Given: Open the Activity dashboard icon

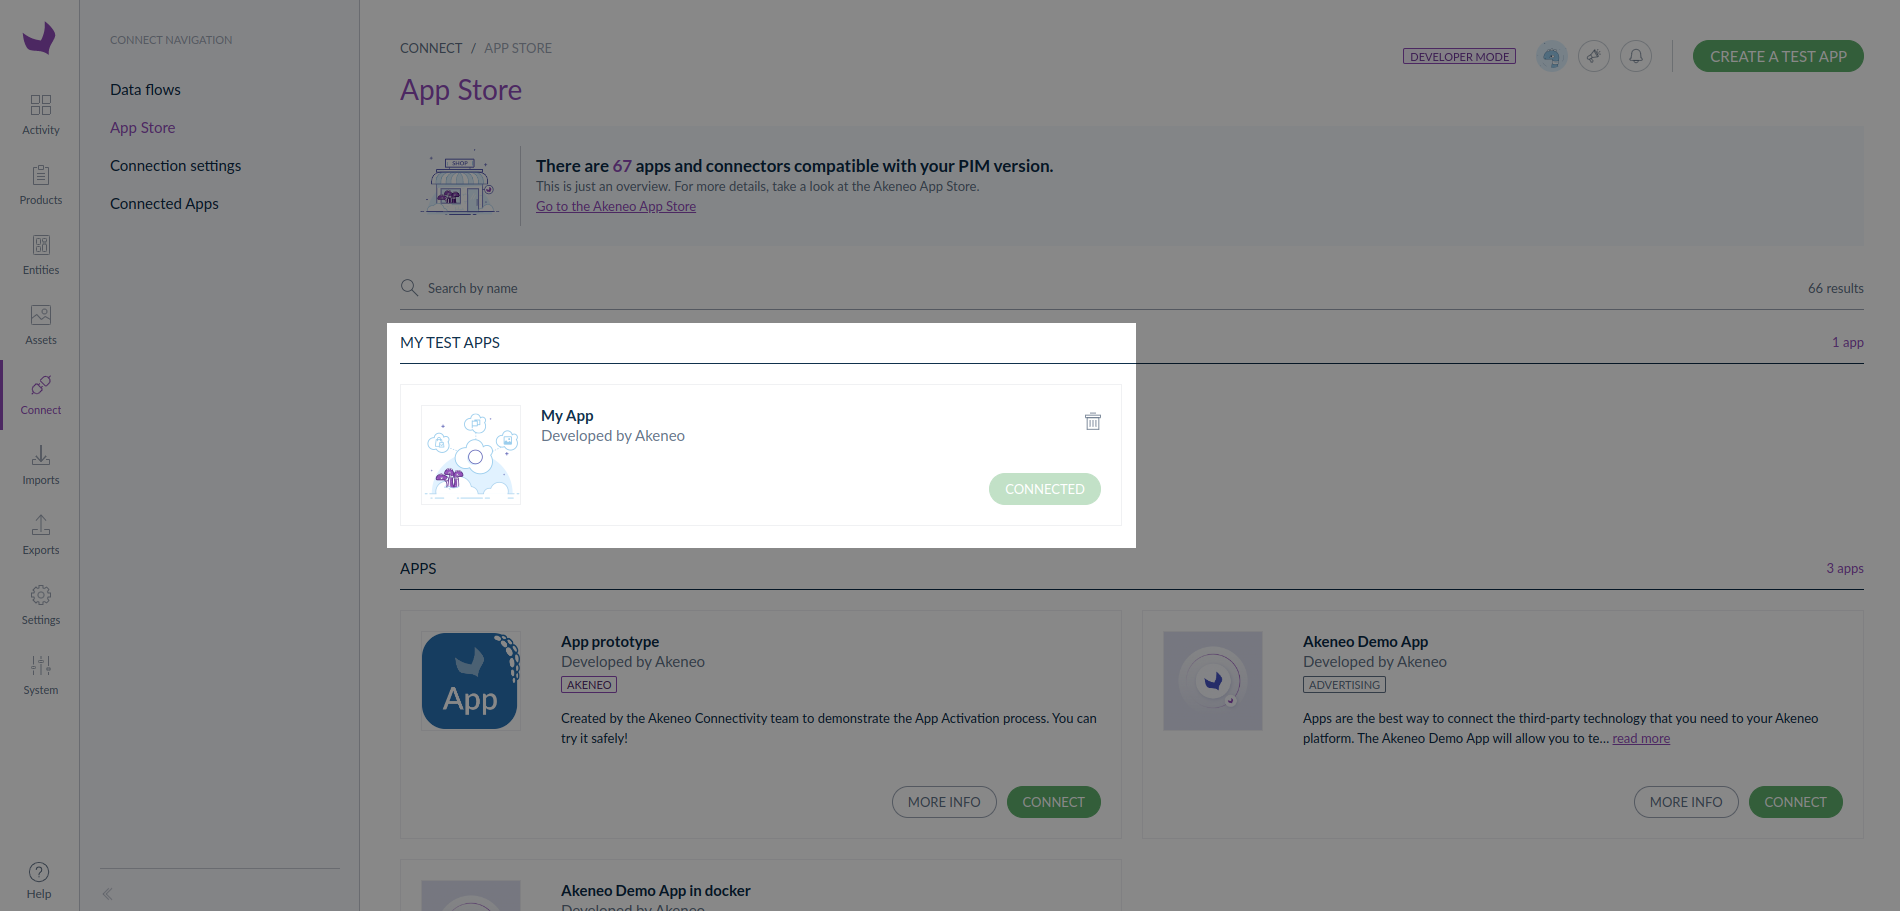Looking at the screenshot, I should coord(40,105).
